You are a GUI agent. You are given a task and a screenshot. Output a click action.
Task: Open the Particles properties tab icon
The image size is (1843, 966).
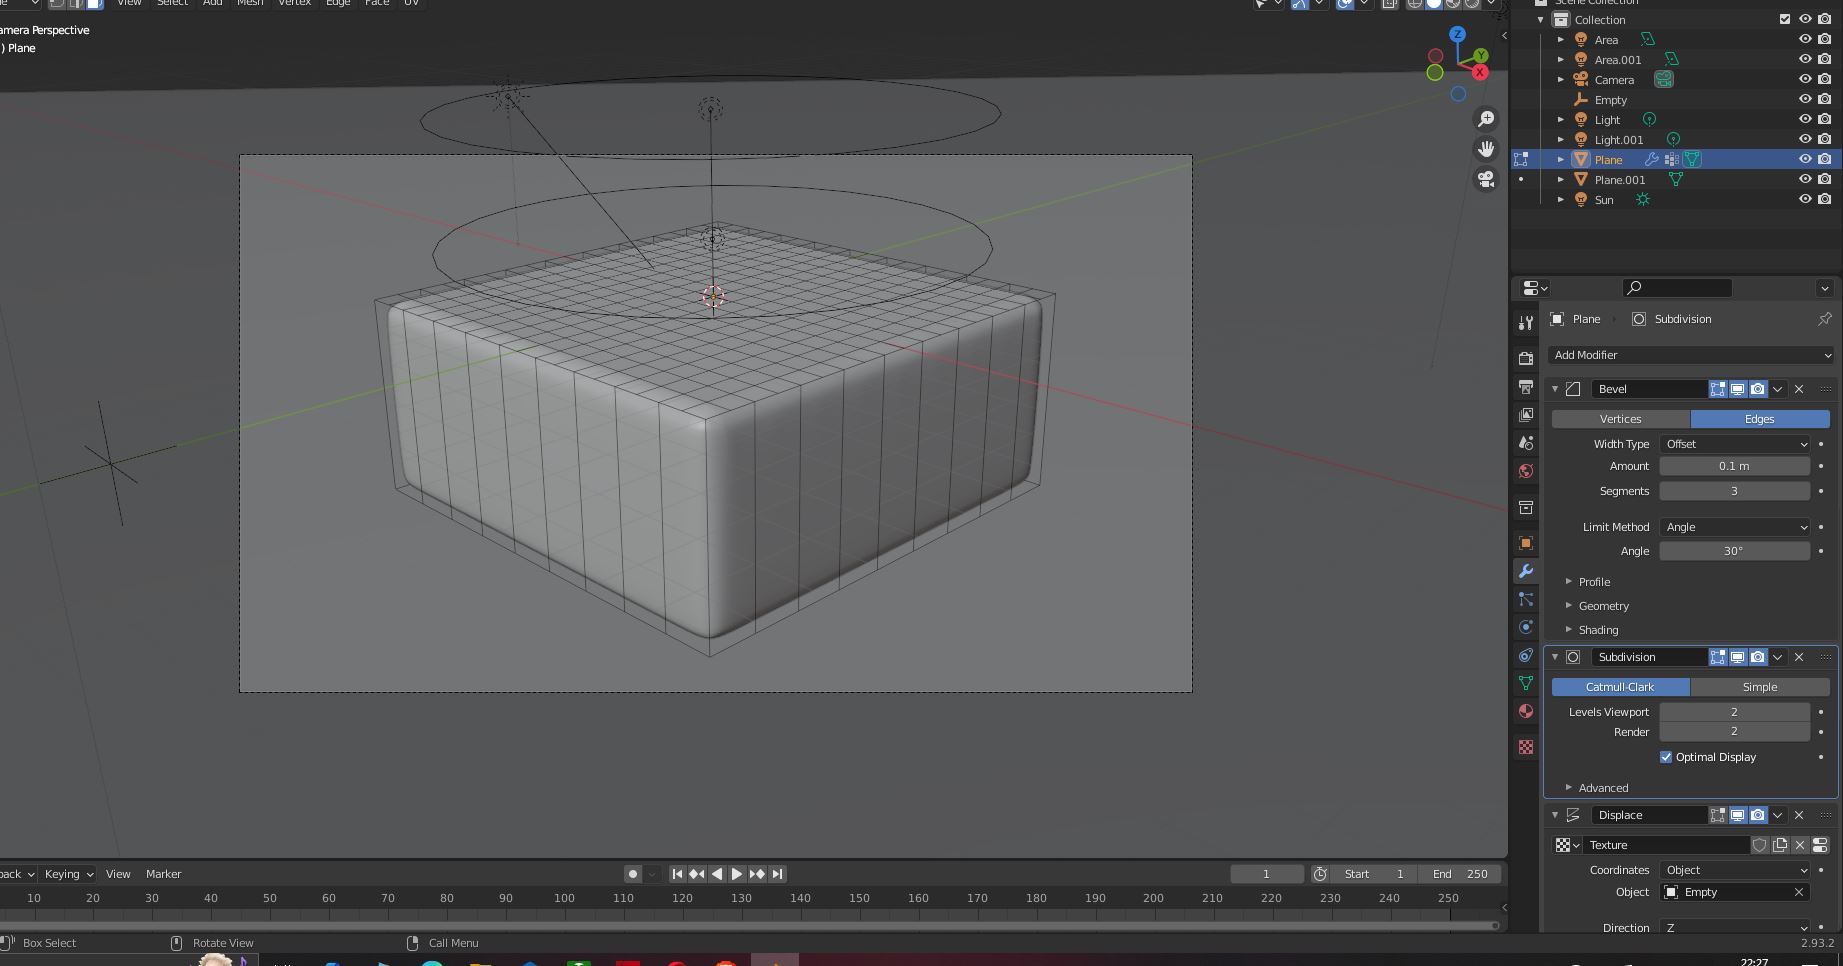coord(1525,599)
